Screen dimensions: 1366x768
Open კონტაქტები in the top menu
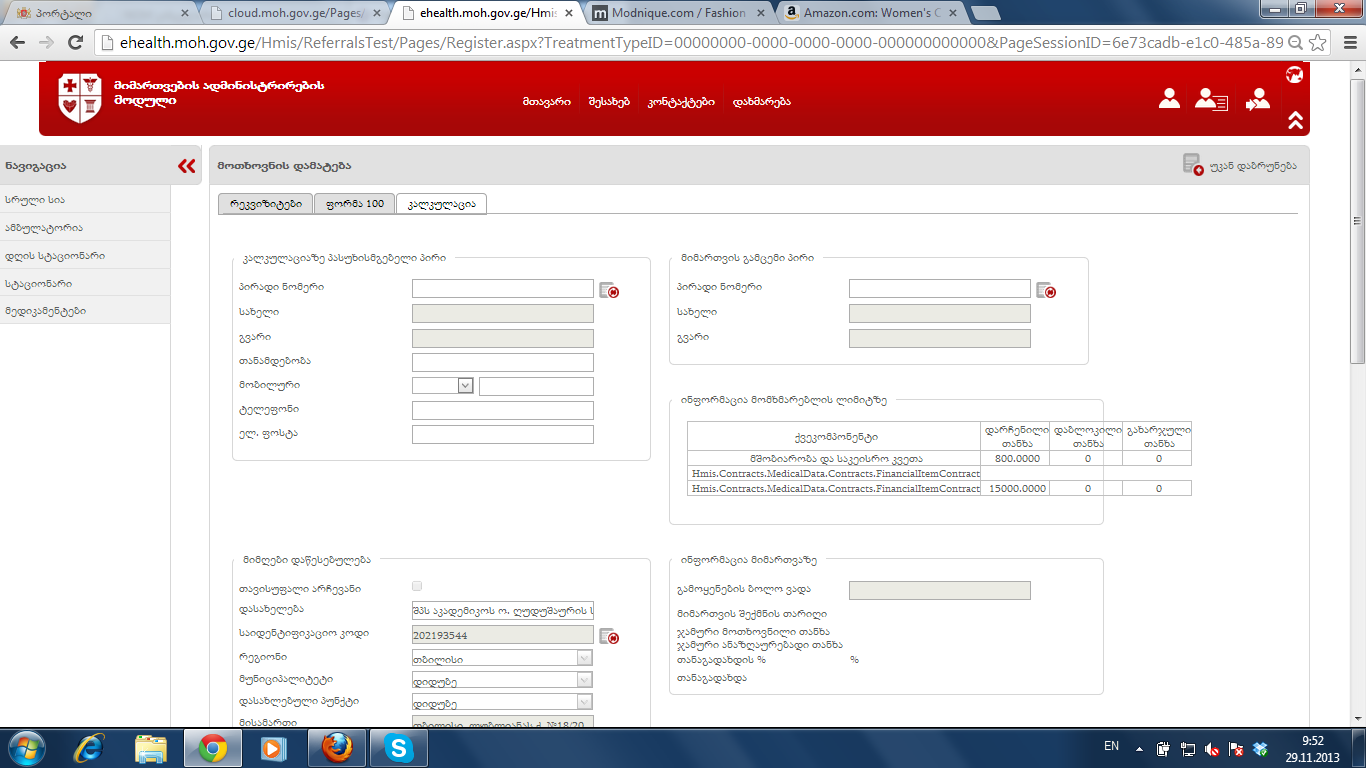681,102
